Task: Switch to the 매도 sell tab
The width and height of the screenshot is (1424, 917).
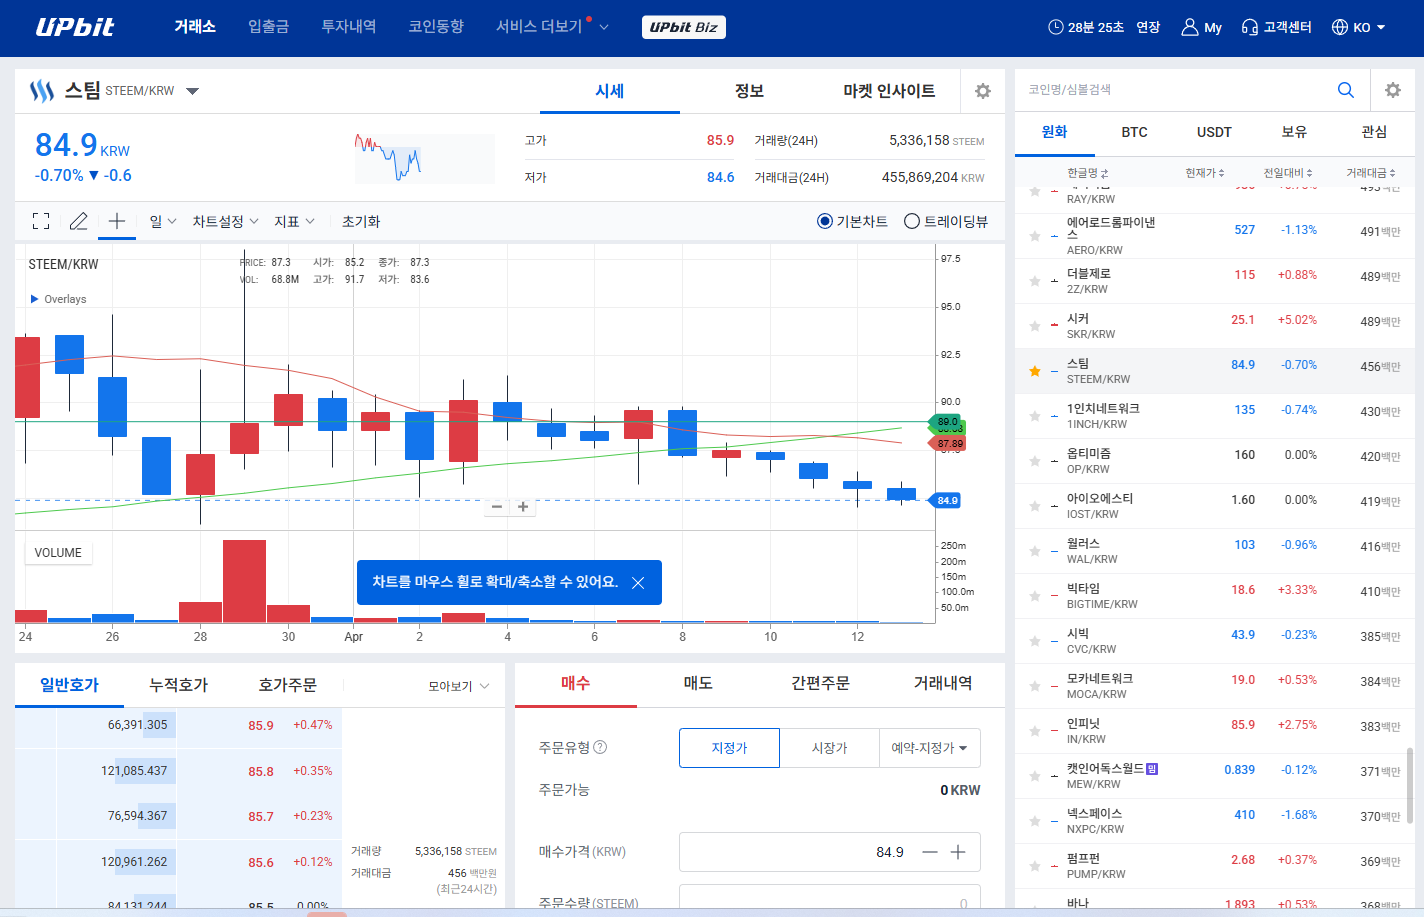Action: pos(698,683)
